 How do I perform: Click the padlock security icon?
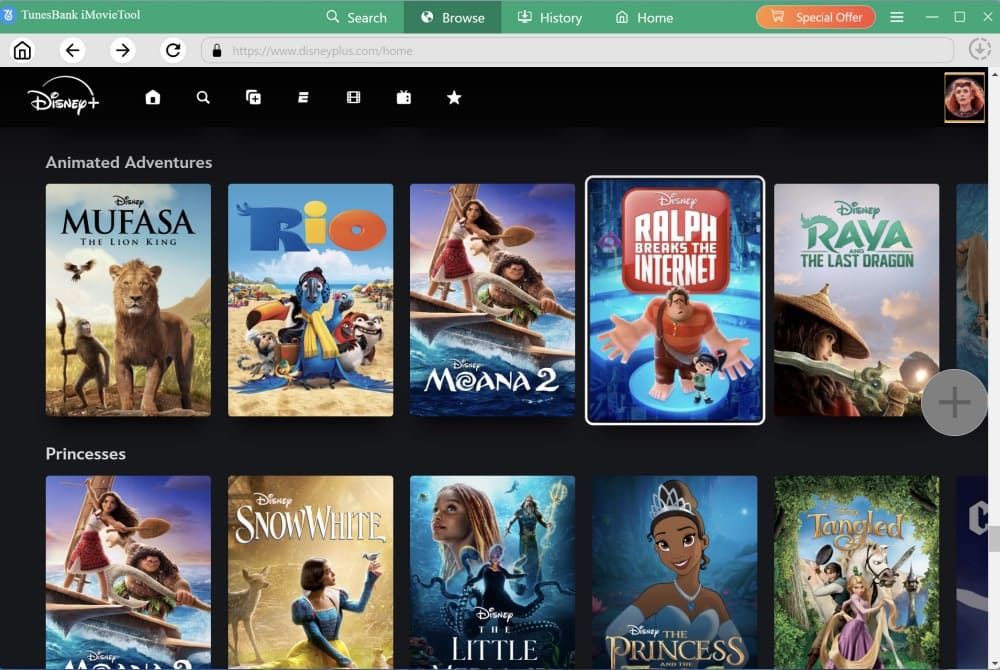[217, 51]
